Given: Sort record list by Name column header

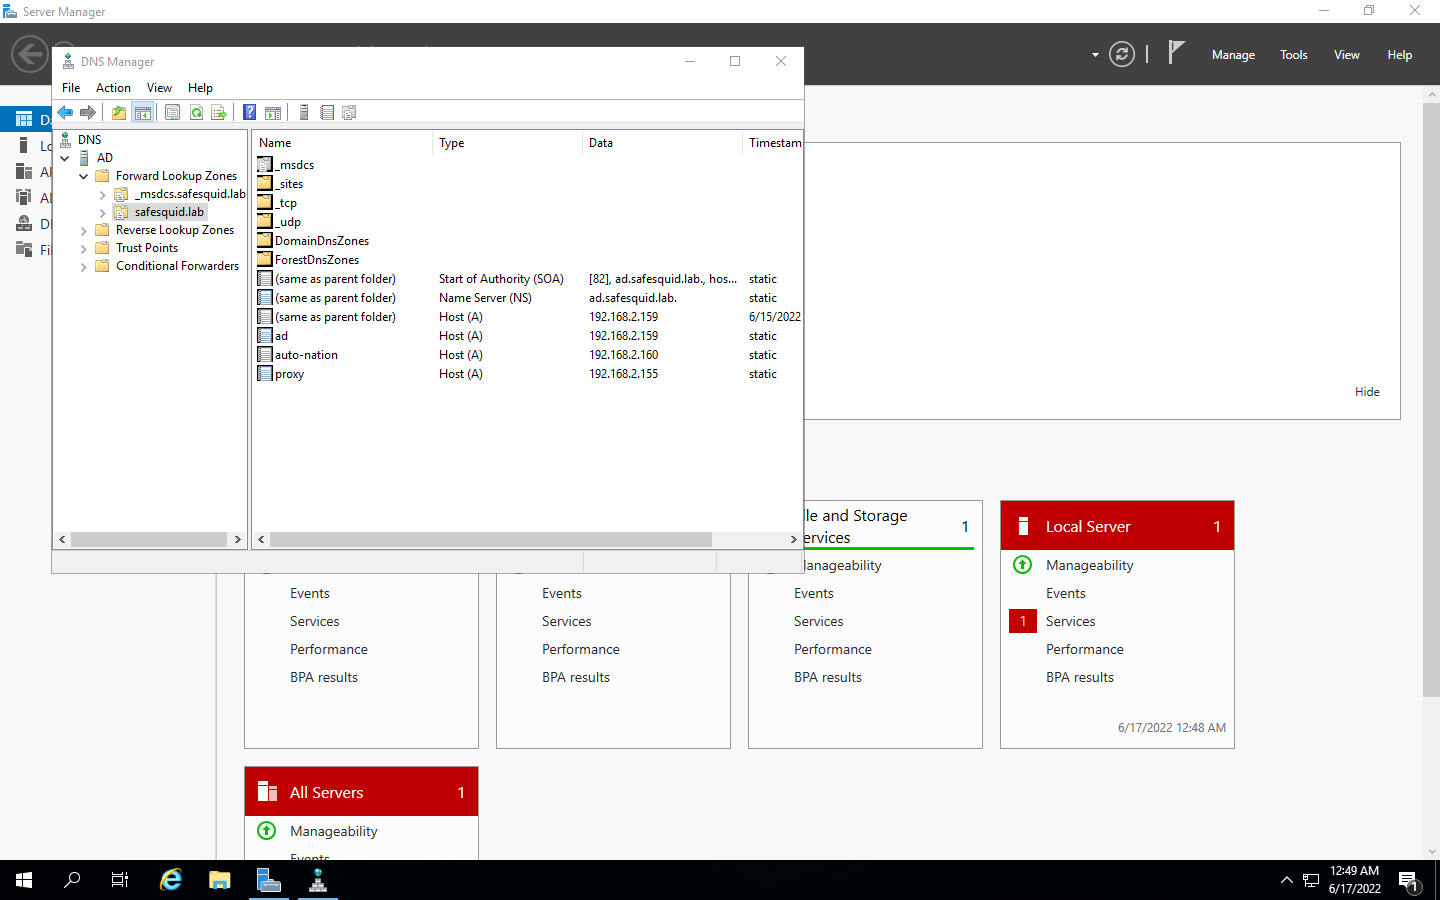Looking at the screenshot, I should point(343,143).
